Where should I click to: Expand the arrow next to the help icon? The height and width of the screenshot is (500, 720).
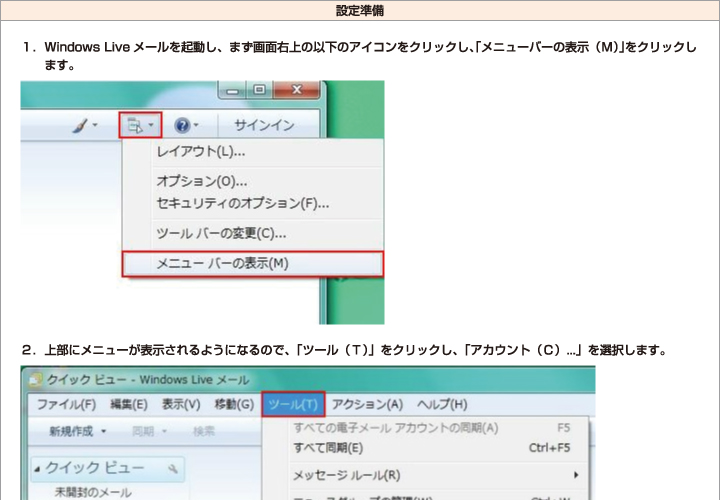click(196, 124)
